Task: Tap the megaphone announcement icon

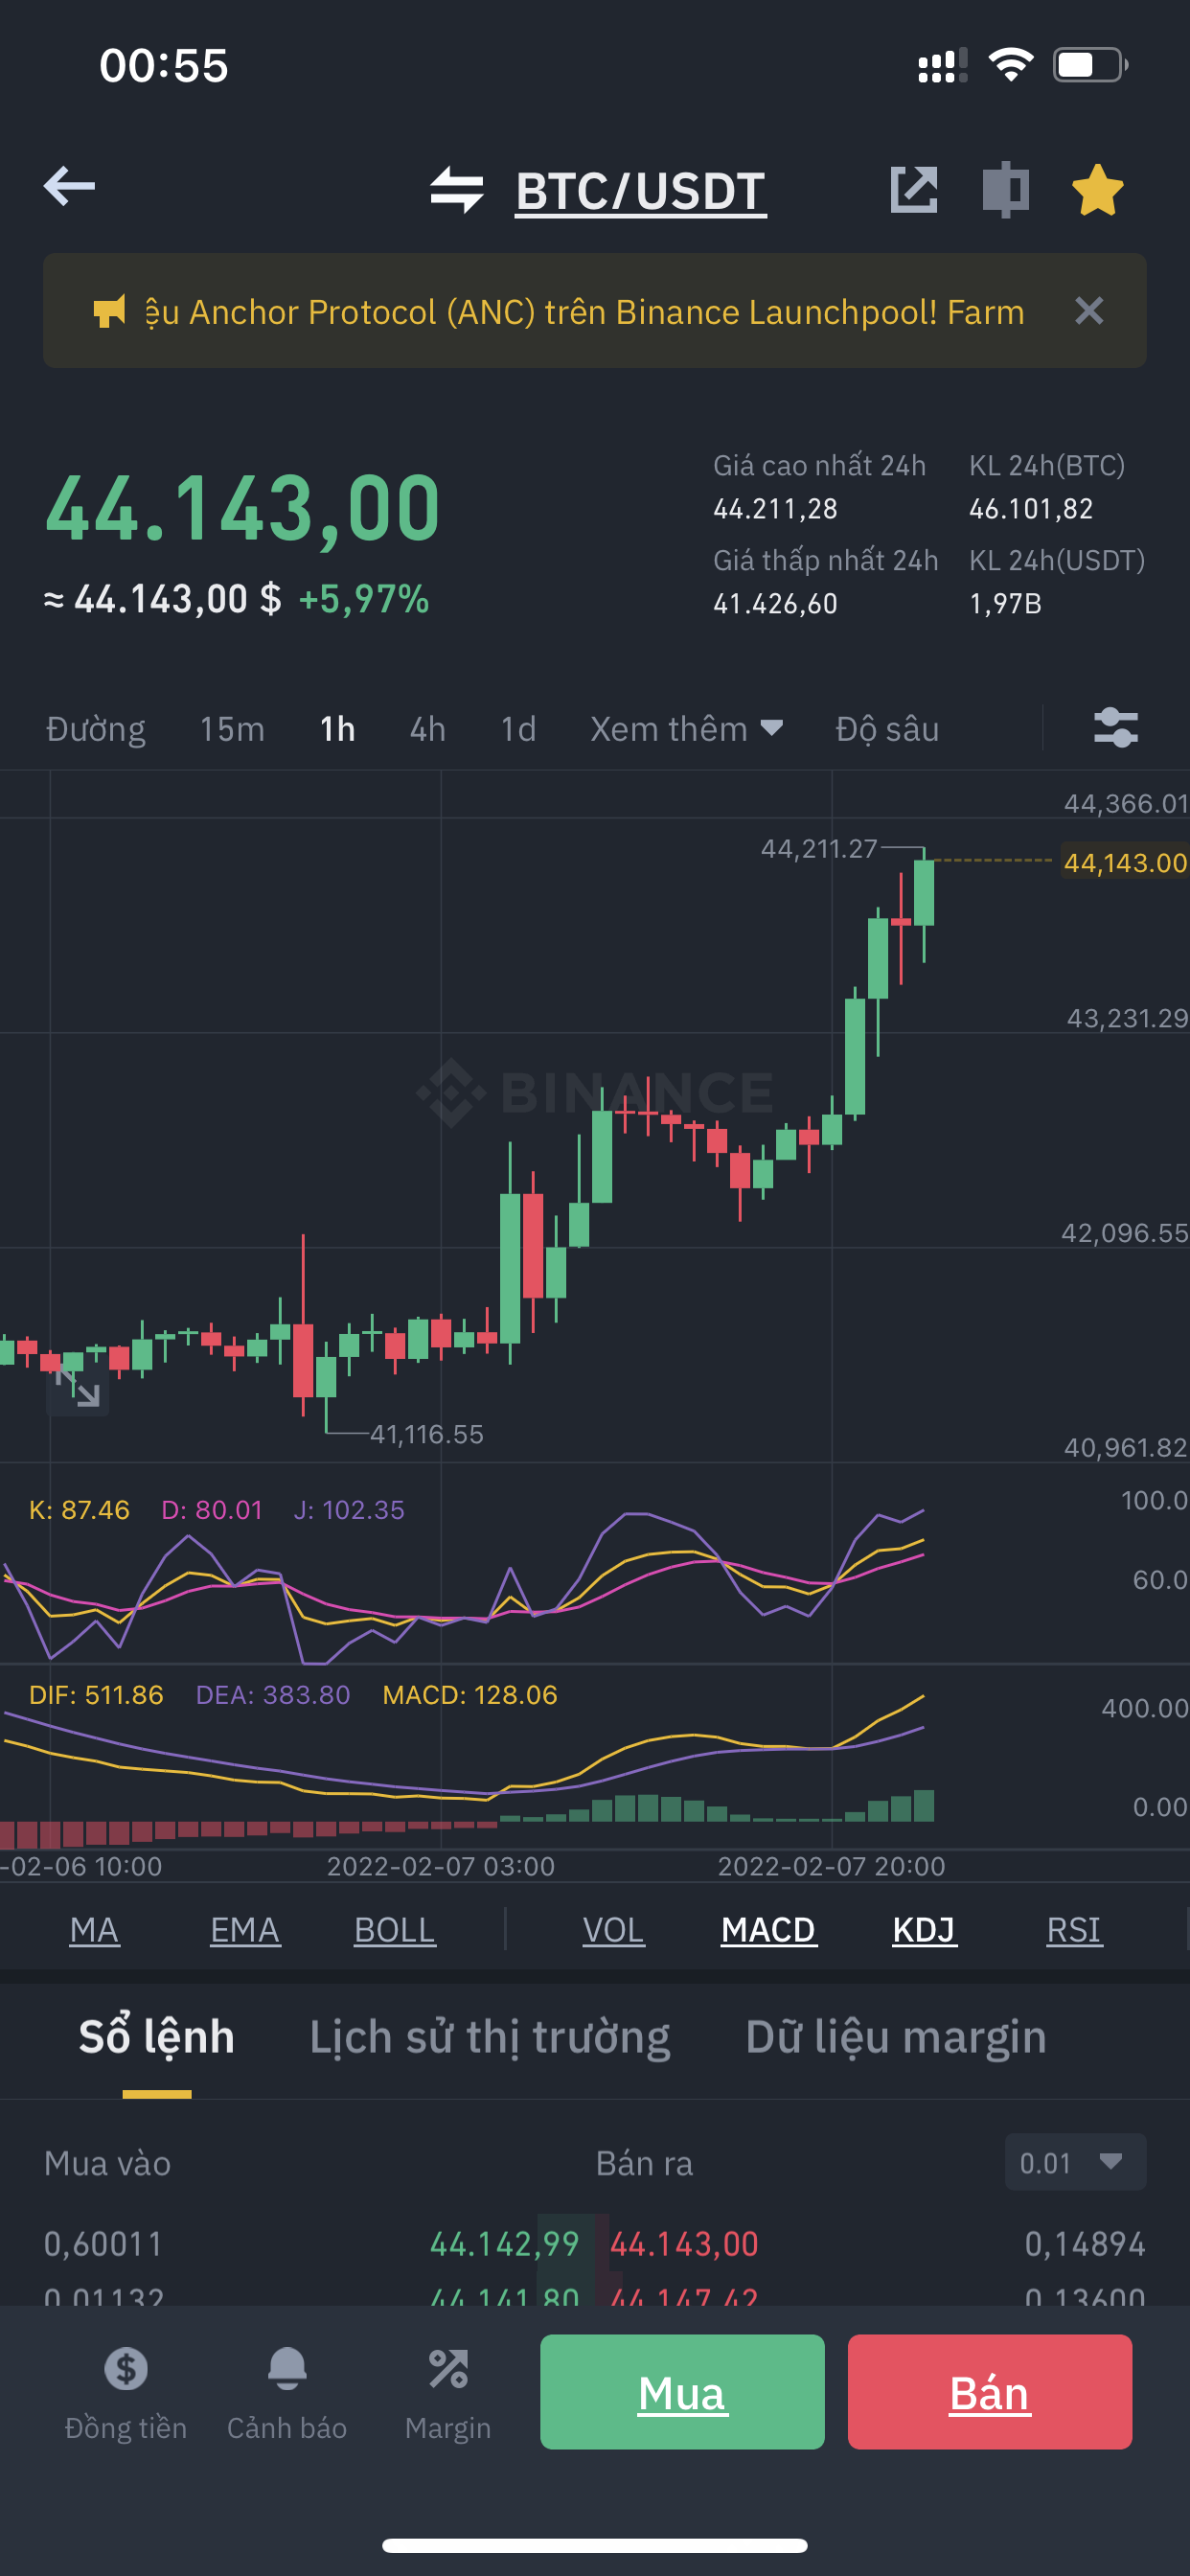Action: 109,311
